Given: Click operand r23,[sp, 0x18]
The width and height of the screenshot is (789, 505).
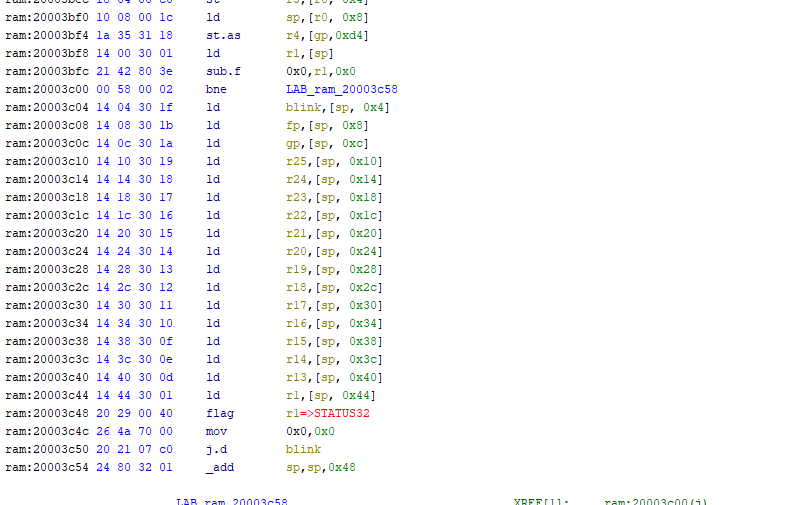Looking at the screenshot, I should 334,198.
